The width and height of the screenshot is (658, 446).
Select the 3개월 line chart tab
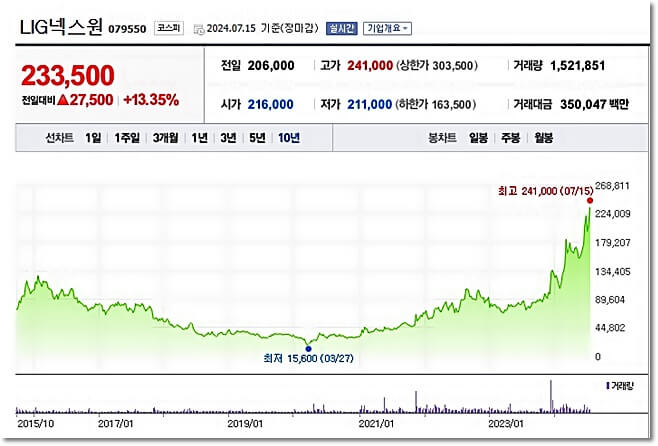pyautogui.click(x=165, y=138)
